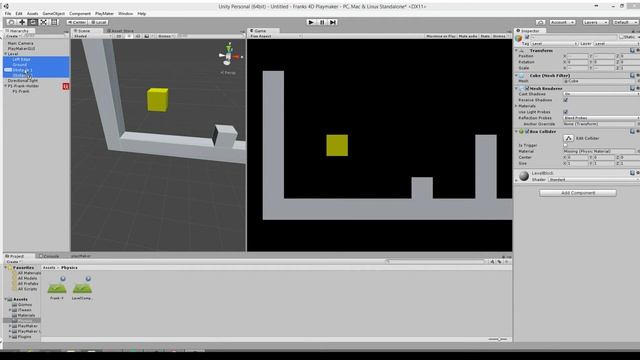
Task: Open the GameObject menu
Action: (53, 13)
